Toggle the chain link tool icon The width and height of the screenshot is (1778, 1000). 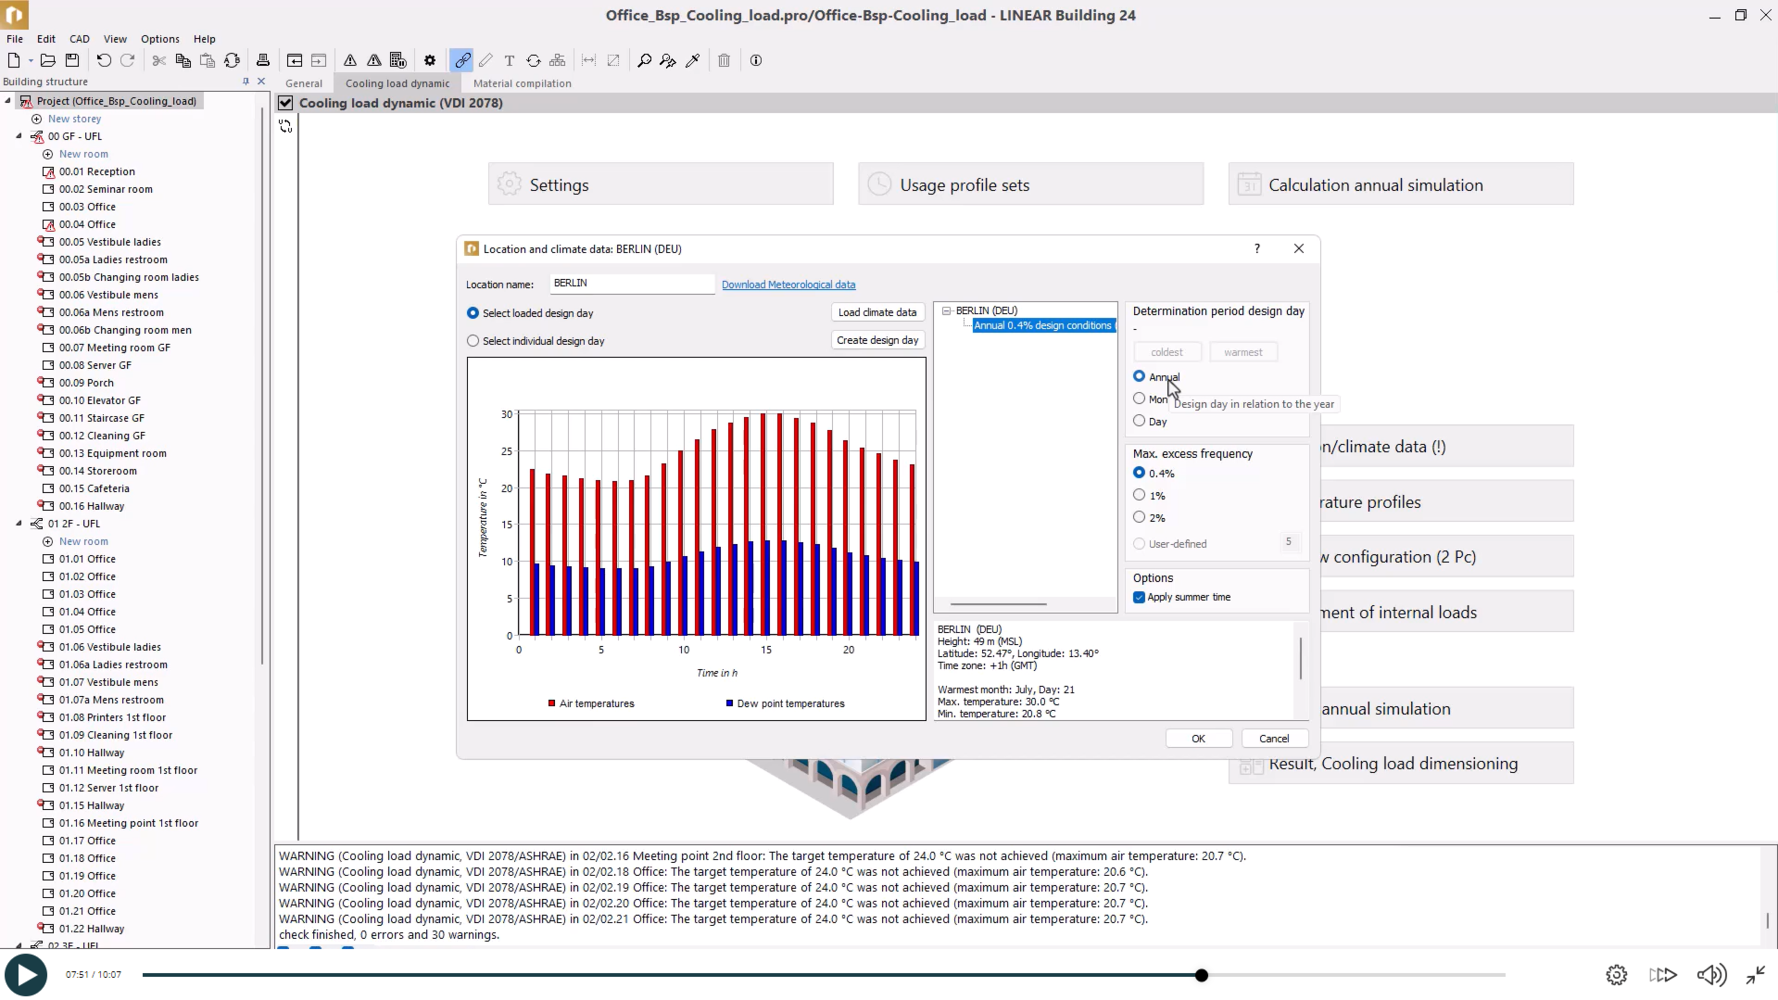[462, 61]
